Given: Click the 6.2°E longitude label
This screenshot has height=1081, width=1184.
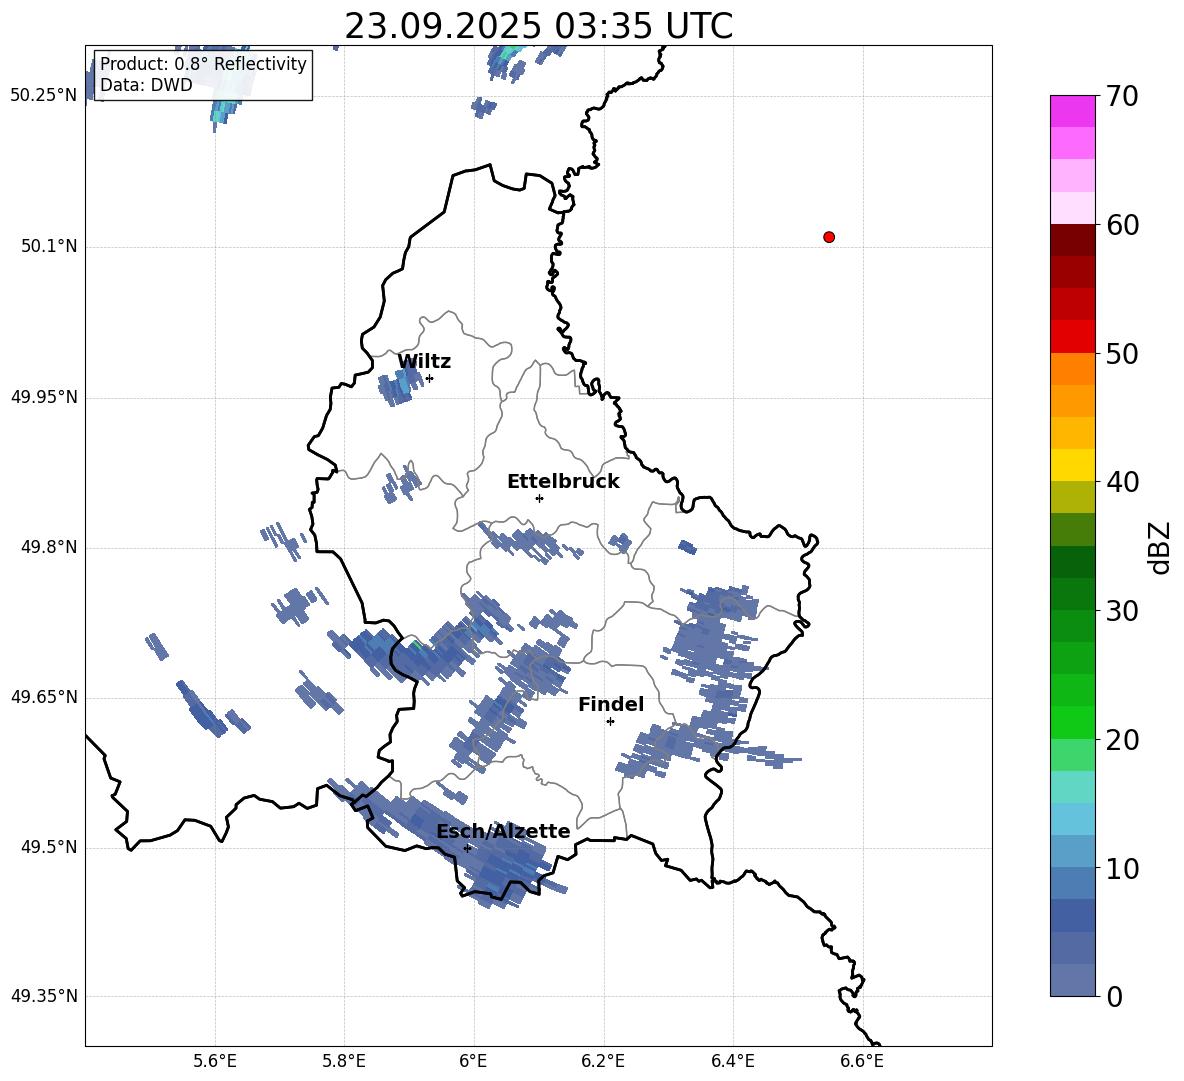Looking at the screenshot, I should tap(603, 1061).
